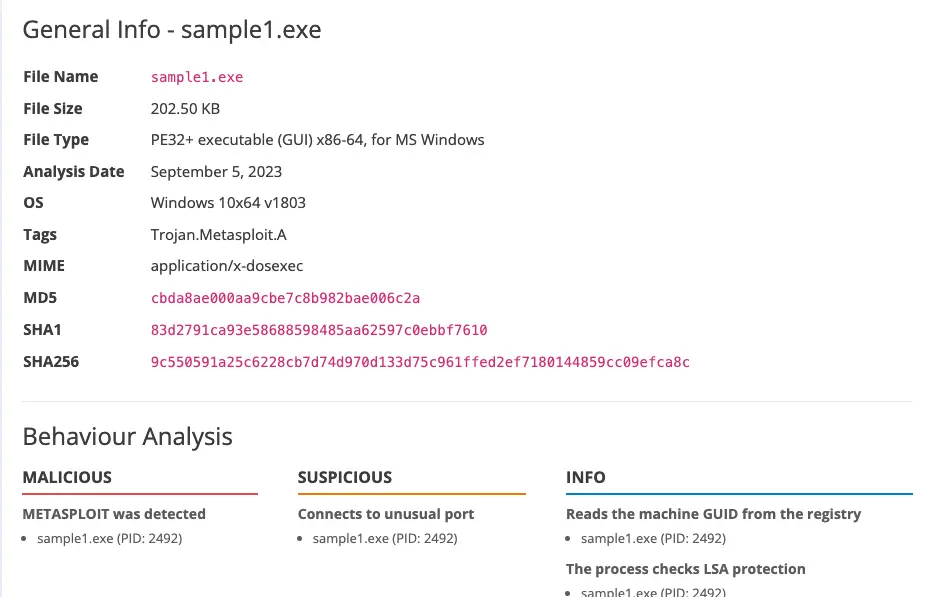Viewport: 925px width, 597px height.
Task: Select the SHA1 hash value
Action: coord(319,330)
